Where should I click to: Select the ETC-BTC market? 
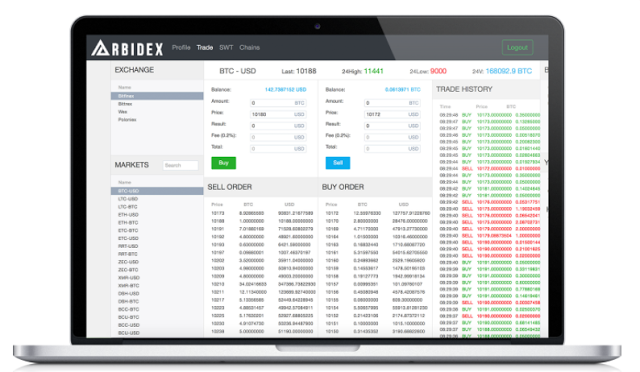[x=157, y=230]
